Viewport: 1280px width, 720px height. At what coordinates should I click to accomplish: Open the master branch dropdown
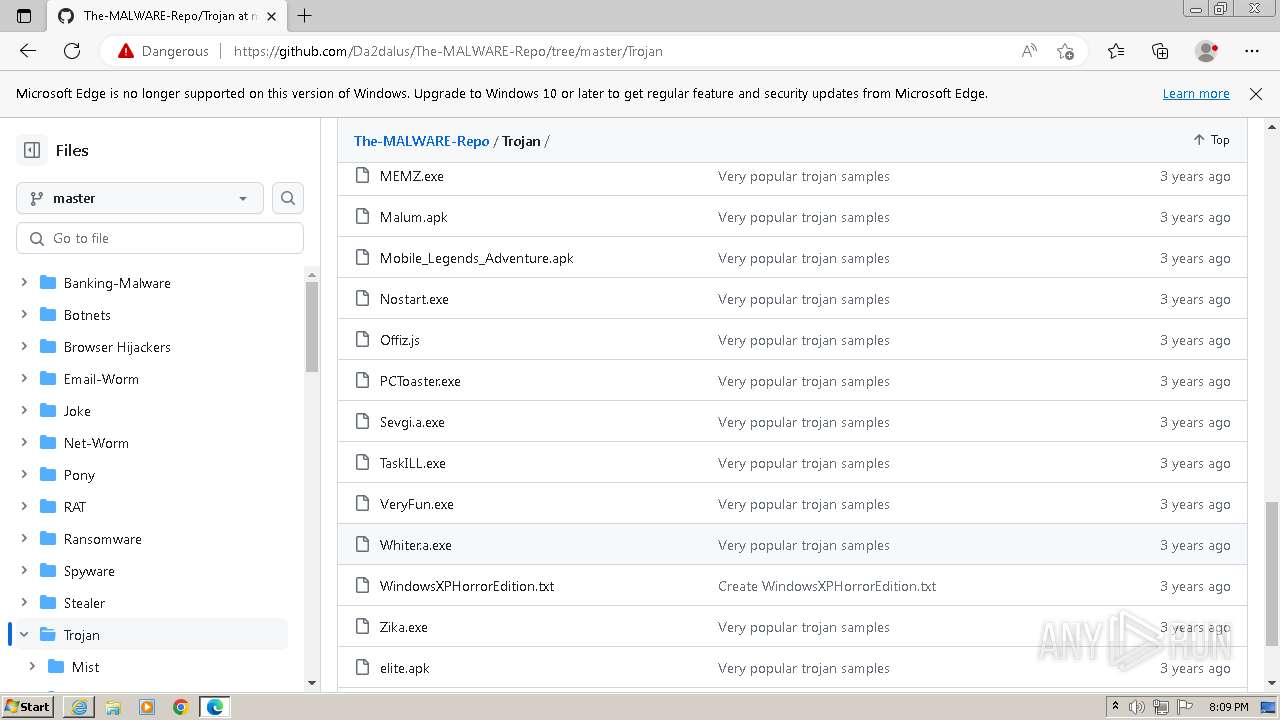[140, 198]
